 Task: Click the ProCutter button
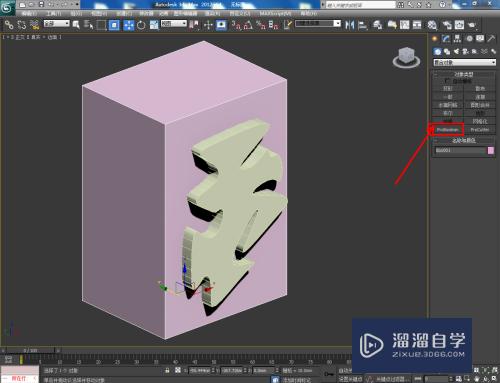480,130
